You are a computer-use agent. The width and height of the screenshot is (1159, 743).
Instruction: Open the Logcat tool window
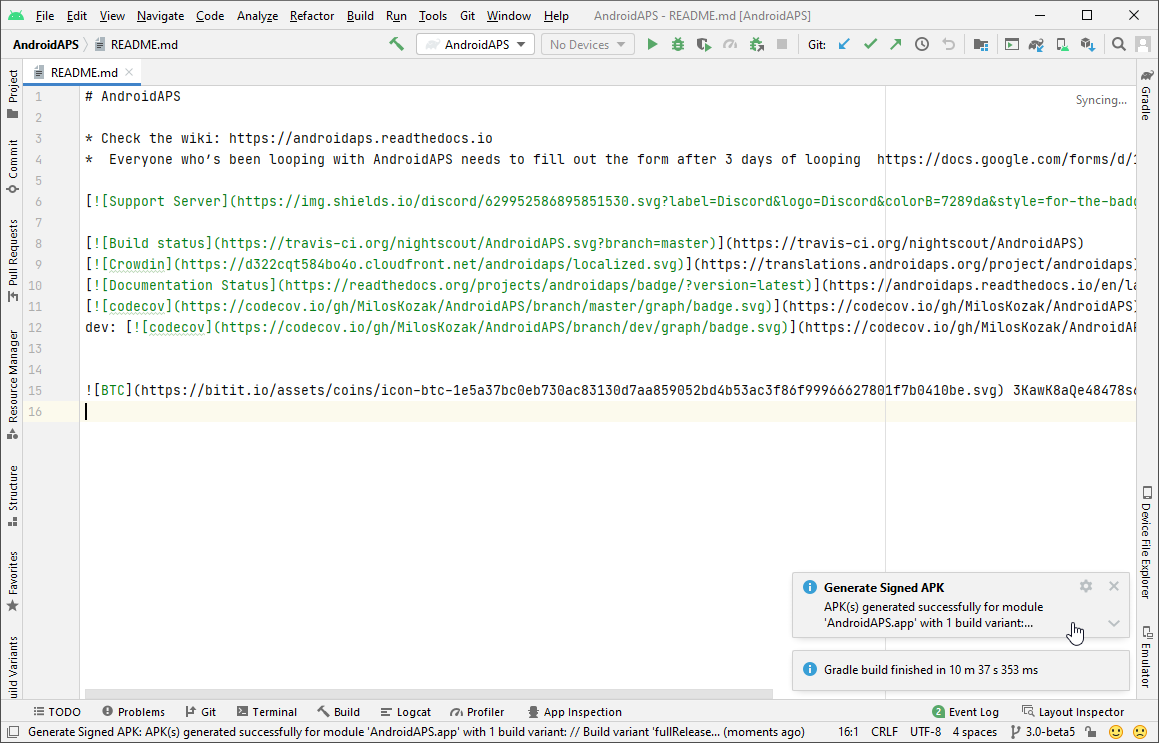[x=405, y=712]
